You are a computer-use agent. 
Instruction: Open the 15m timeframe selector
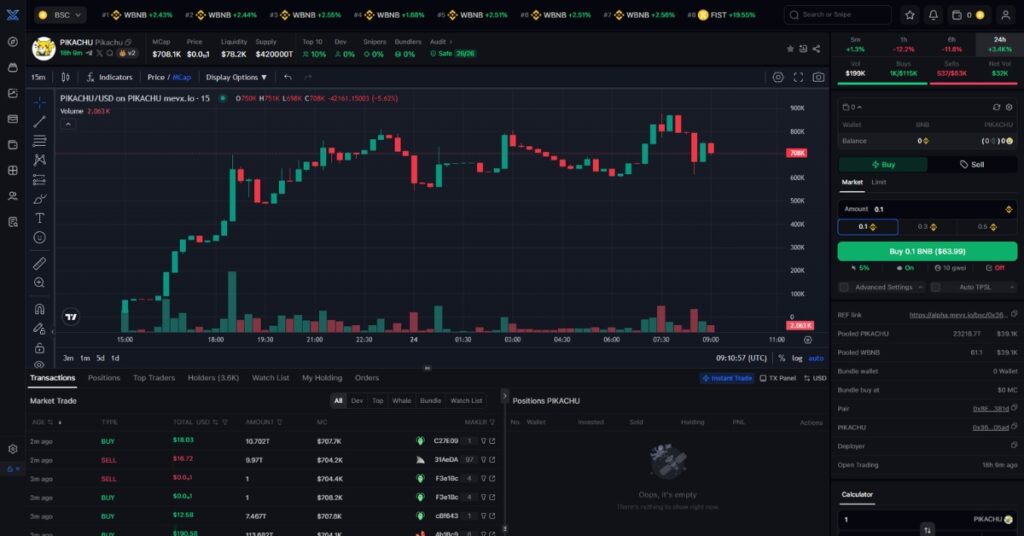[39, 77]
